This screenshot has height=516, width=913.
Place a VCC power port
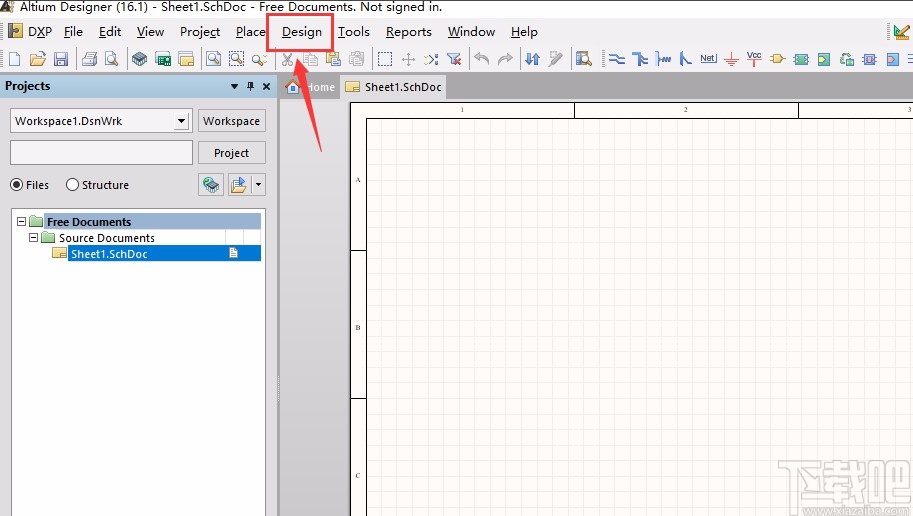pyautogui.click(x=754, y=58)
